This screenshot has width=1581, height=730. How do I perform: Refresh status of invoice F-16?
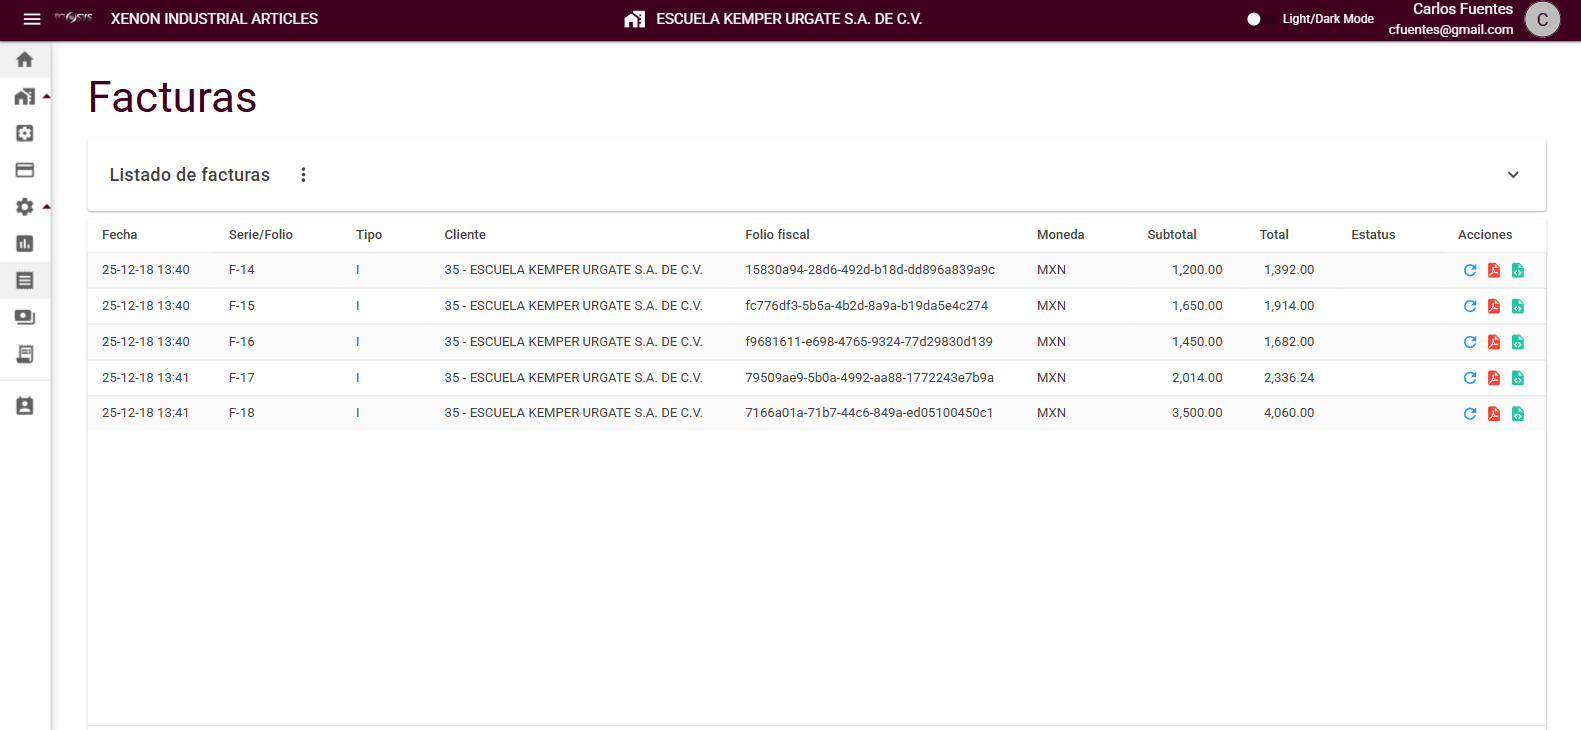(x=1469, y=342)
